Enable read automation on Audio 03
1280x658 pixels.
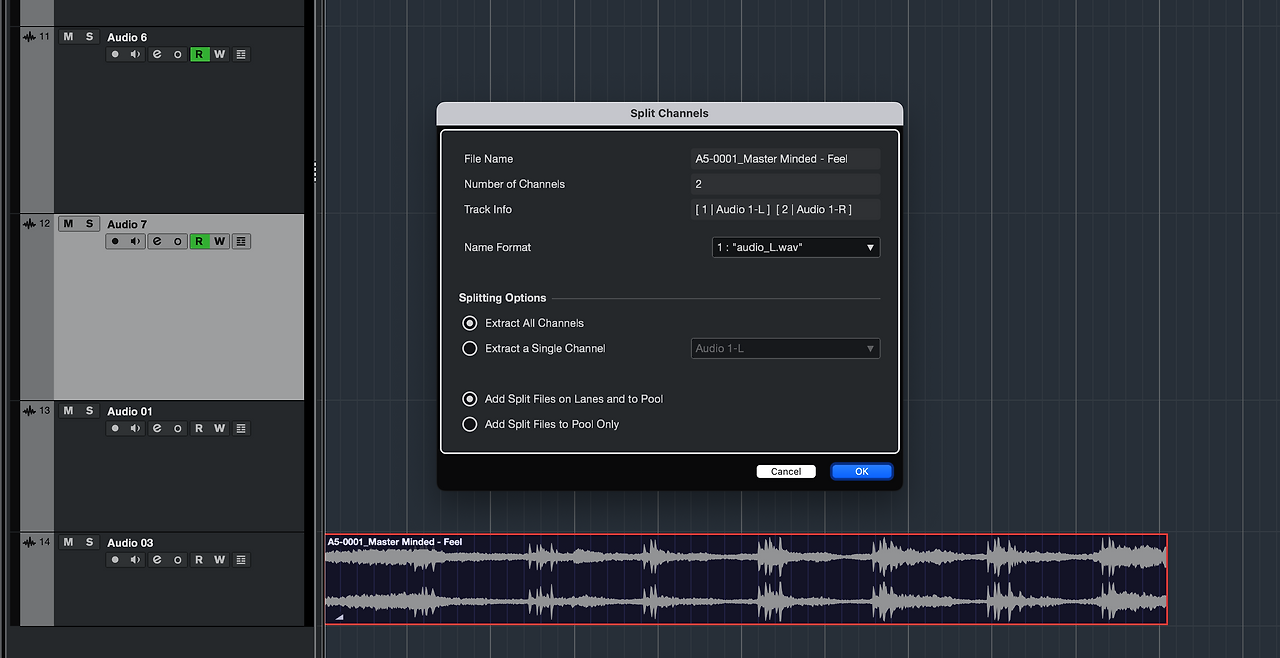pos(199,560)
